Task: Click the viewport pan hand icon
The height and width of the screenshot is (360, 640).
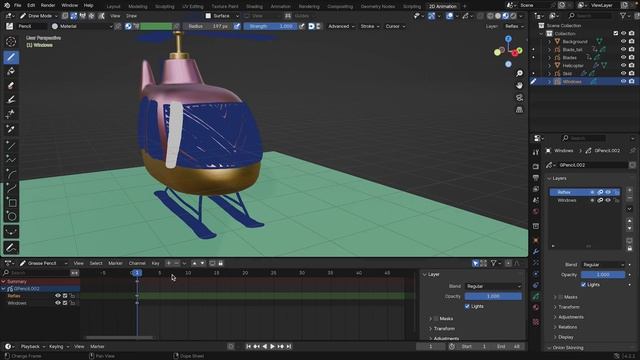Action: tap(519, 85)
